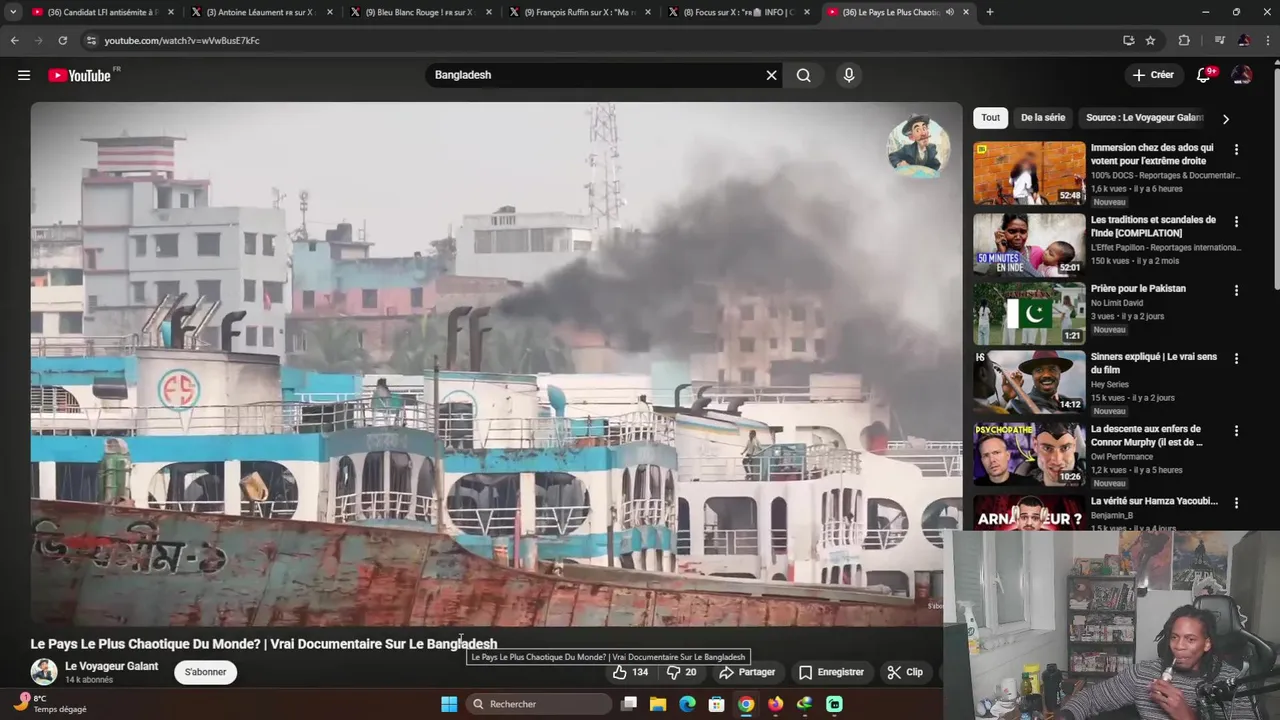
Task: Open the YouTube account avatar menu
Action: click(1242, 75)
